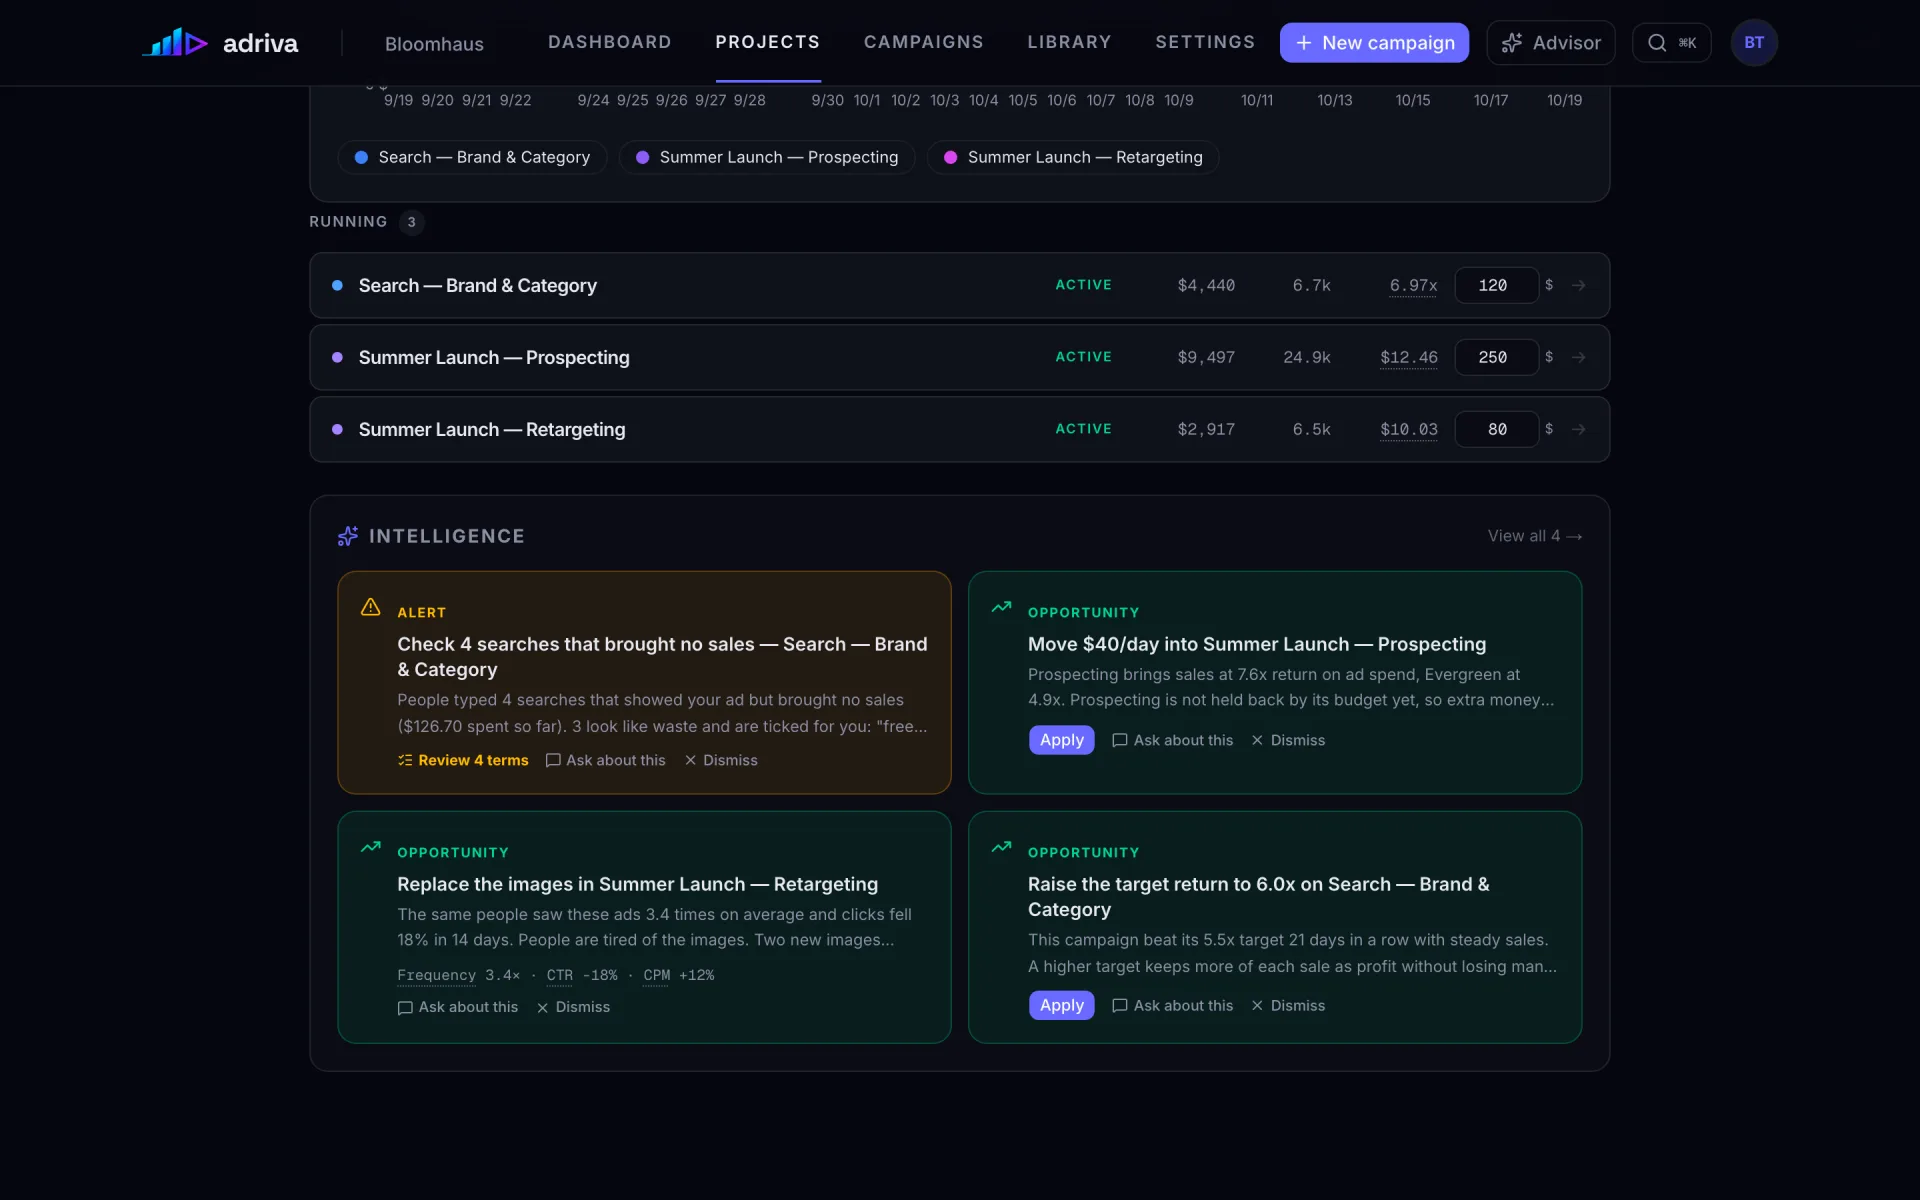Open Summer Launch — Prospecting row arrow
This screenshot has width=1920, height=1200.
1578,357
